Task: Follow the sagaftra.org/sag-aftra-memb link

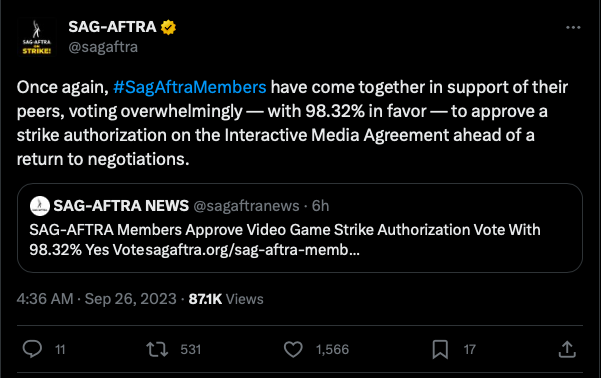Action: click(253, 250)
